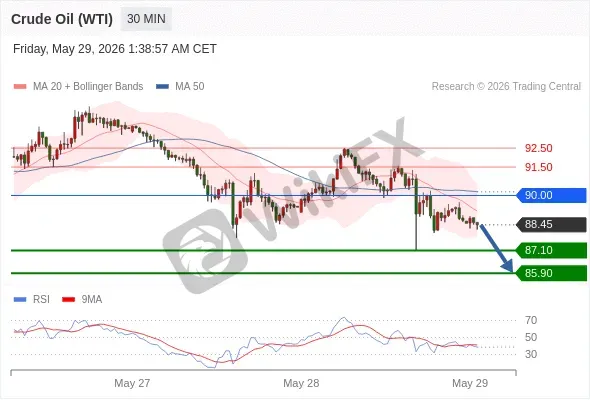
Task: Click the pink MA 20 legend swatch
Action: pos(20,87)
